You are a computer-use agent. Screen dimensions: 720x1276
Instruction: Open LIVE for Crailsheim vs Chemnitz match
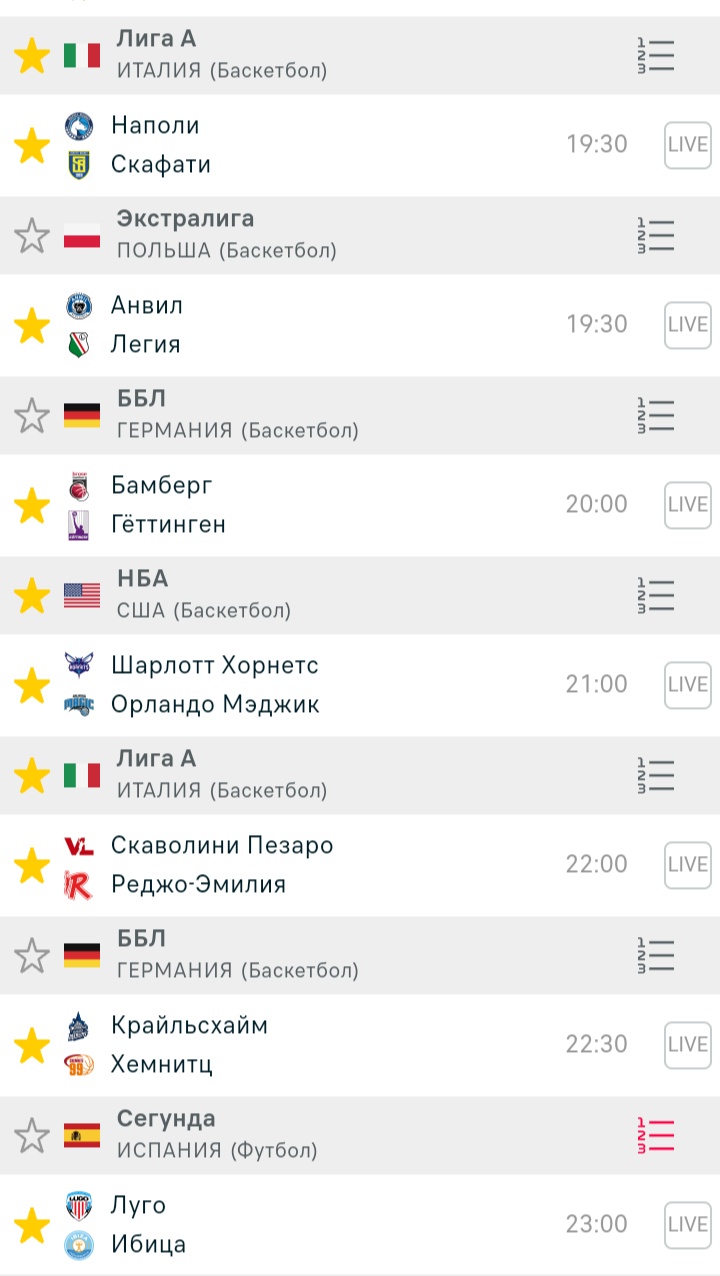click(687, 1044)
